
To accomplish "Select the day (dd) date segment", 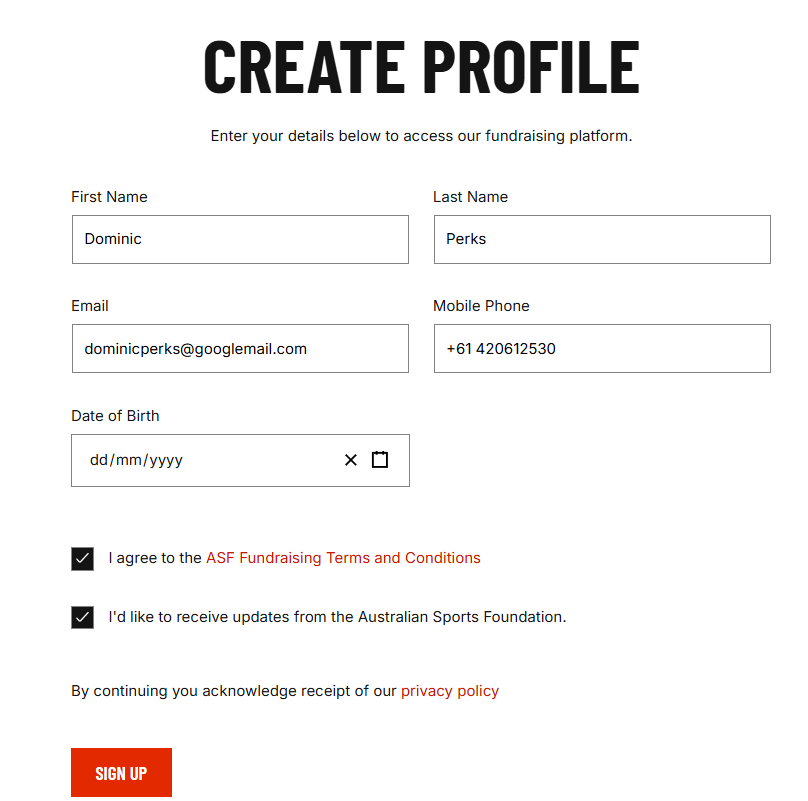I will point(98,461).
